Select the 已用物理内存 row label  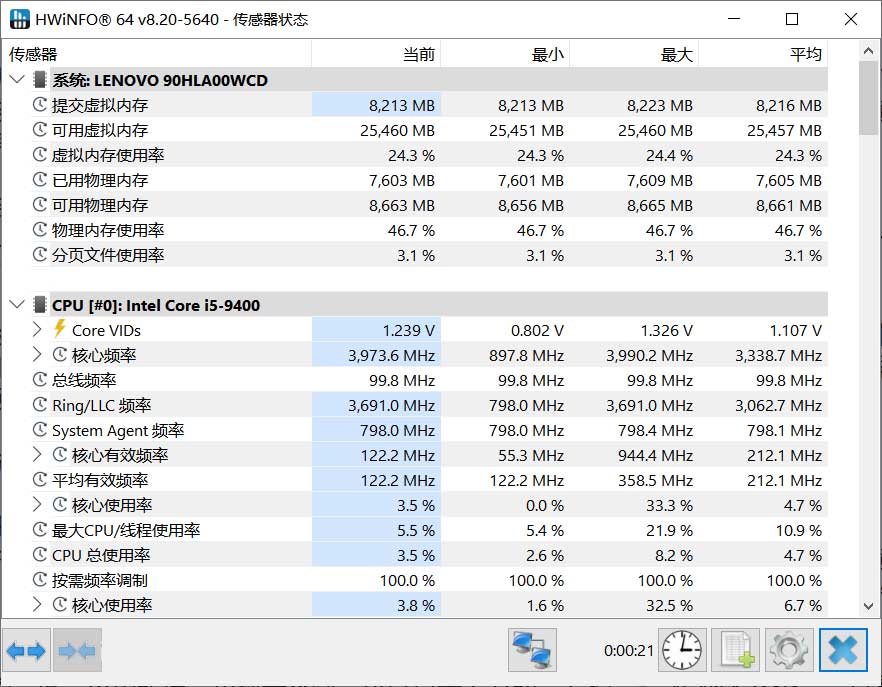tap(100, 180)
